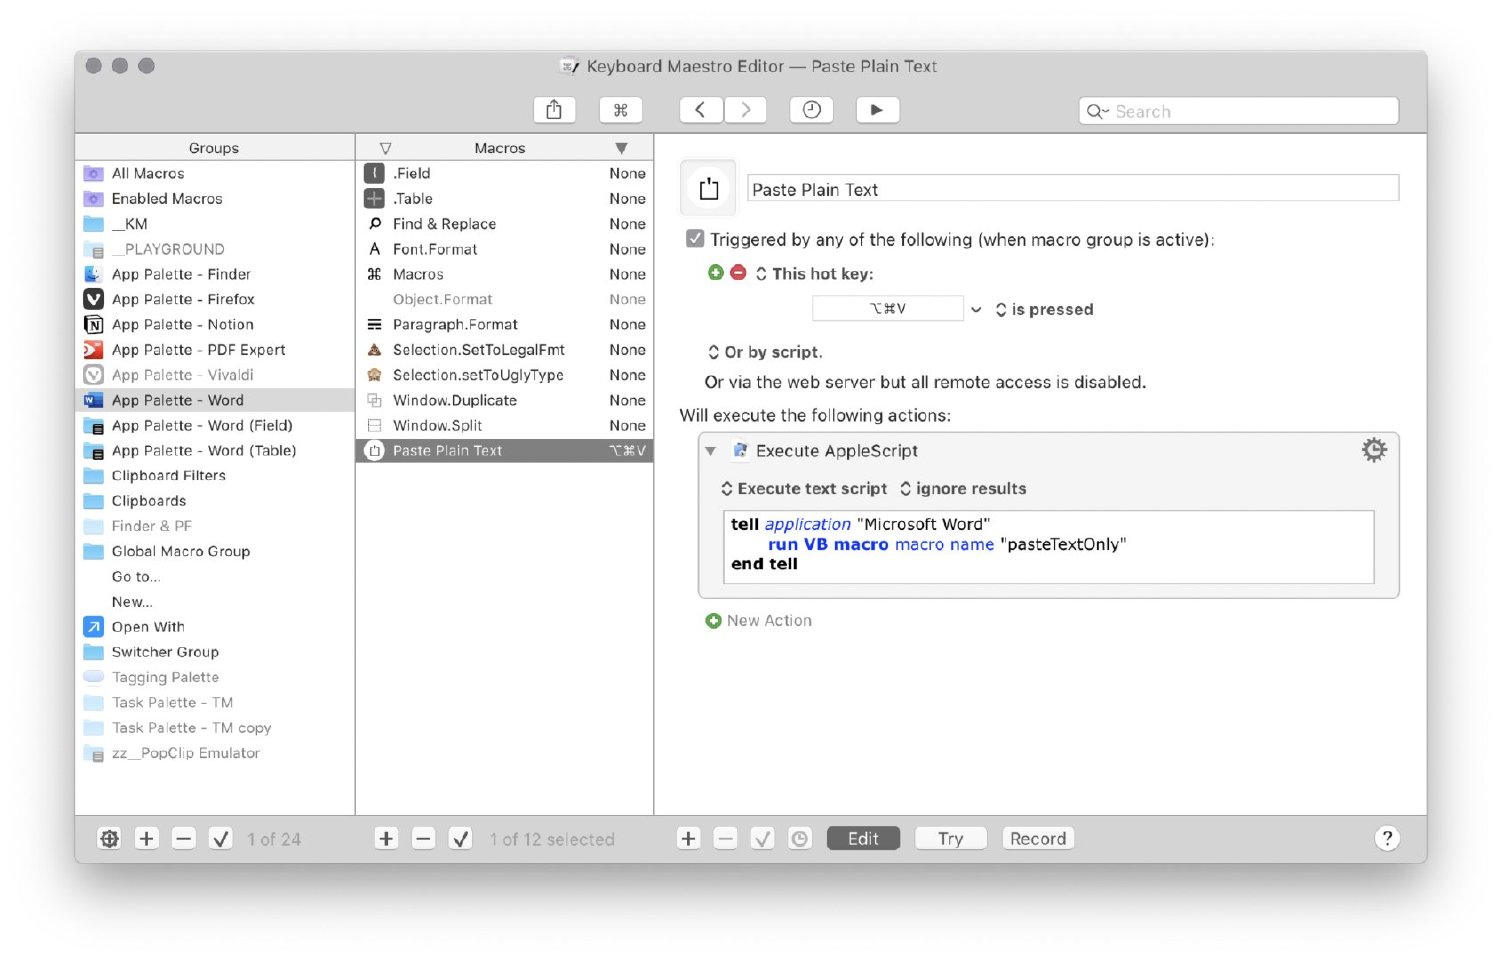Open the 'is pressed' dropdown
Image resolution: width=1500 pixels, height=960 pixels.
click(1044, 310)
